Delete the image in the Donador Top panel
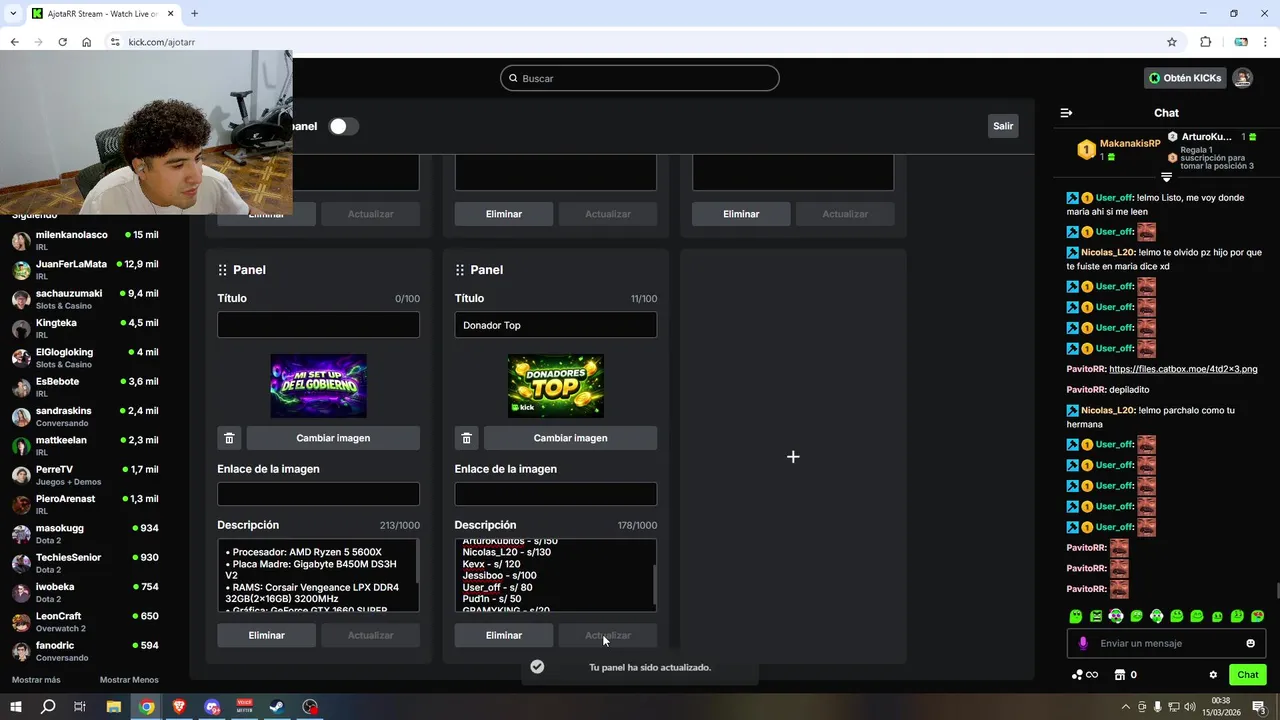The width and height of the screenshot is (1280, 720). (x=466, y=438)
